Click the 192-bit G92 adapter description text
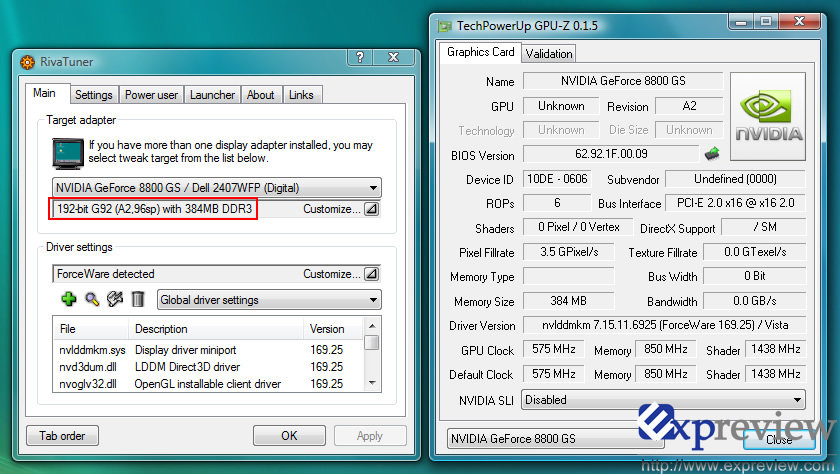 coord(154,209)
